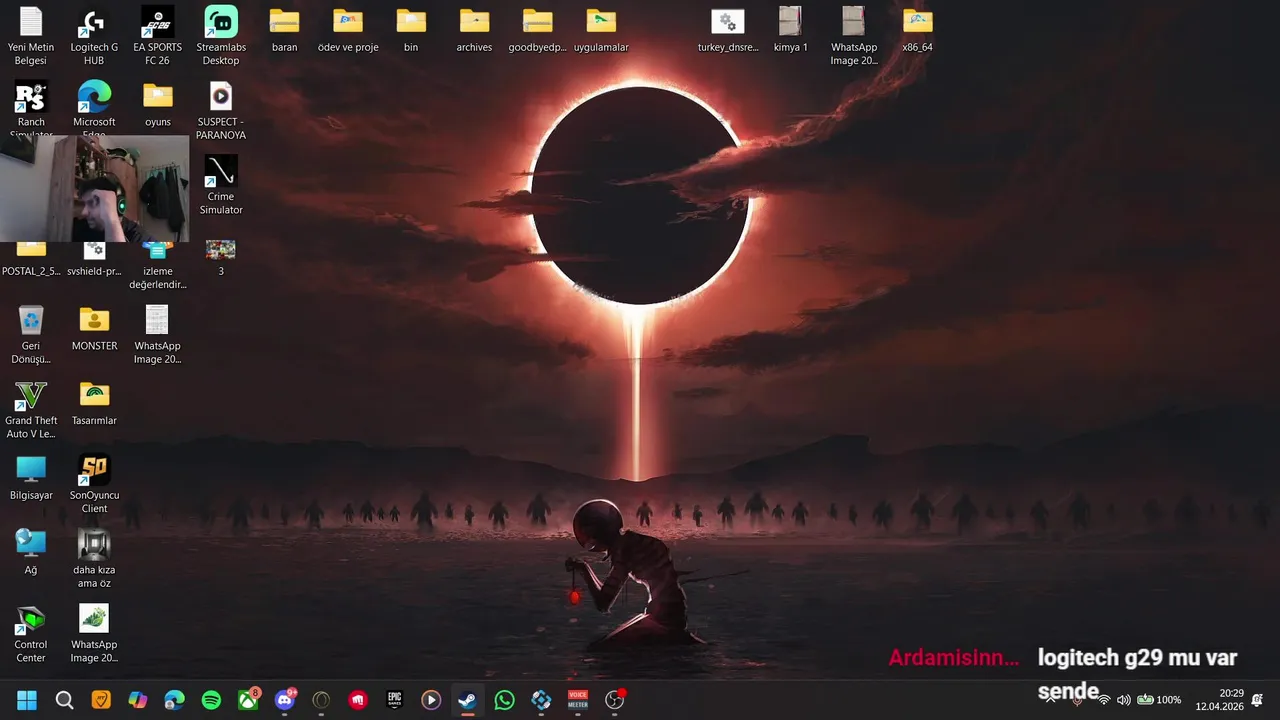Open Xbox app with notification badge
This screenshot has width=1280, height=720.
(x=248, y=699)
